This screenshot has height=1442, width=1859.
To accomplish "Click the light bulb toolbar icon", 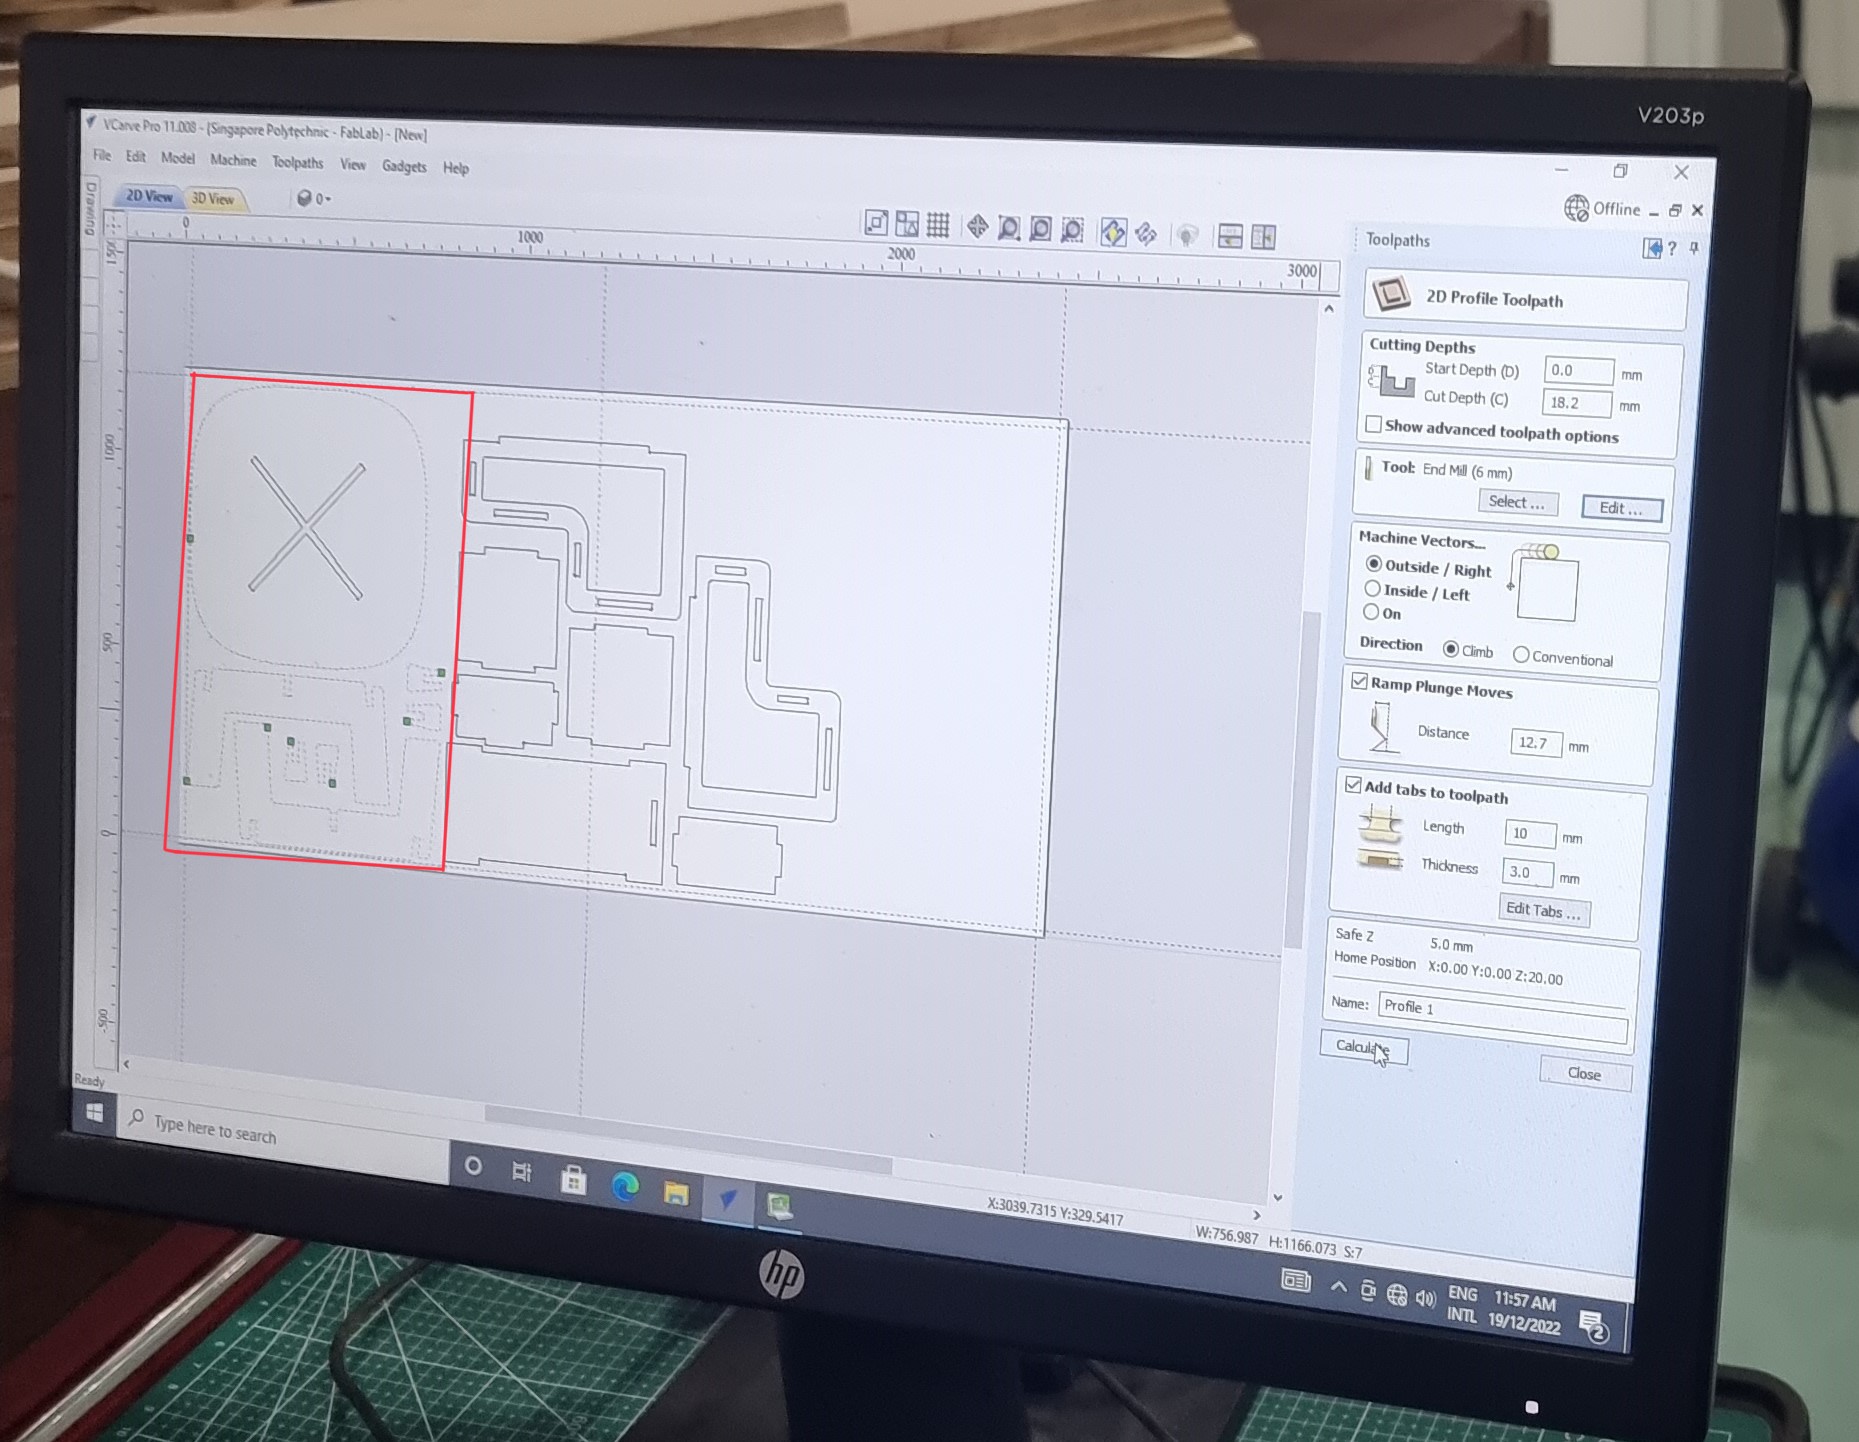I will click(x=1187, y=235).
